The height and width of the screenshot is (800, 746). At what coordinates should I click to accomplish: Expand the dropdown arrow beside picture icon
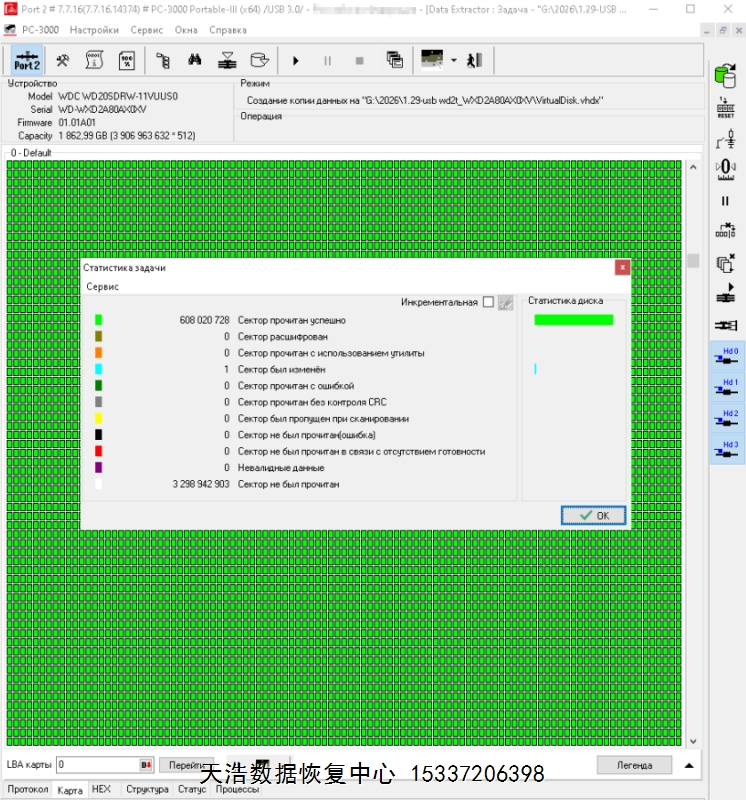tap(453, 60)
